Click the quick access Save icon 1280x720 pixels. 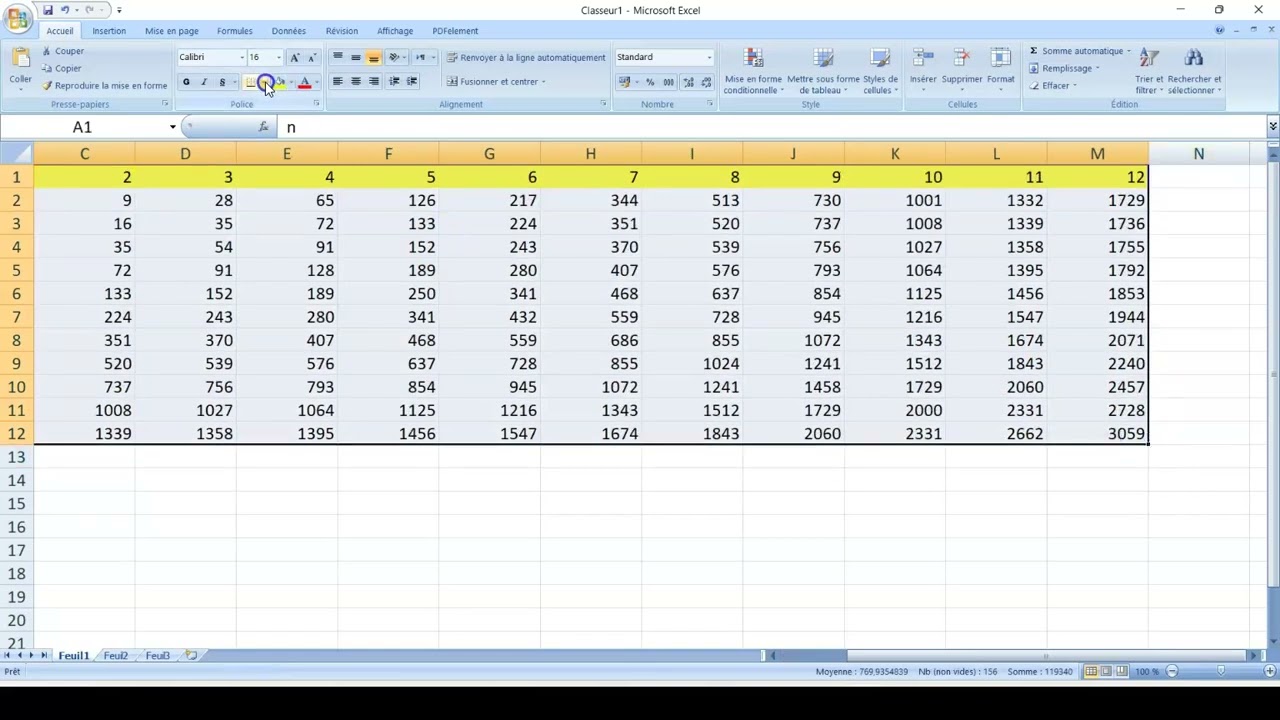(x=47, y=10)
